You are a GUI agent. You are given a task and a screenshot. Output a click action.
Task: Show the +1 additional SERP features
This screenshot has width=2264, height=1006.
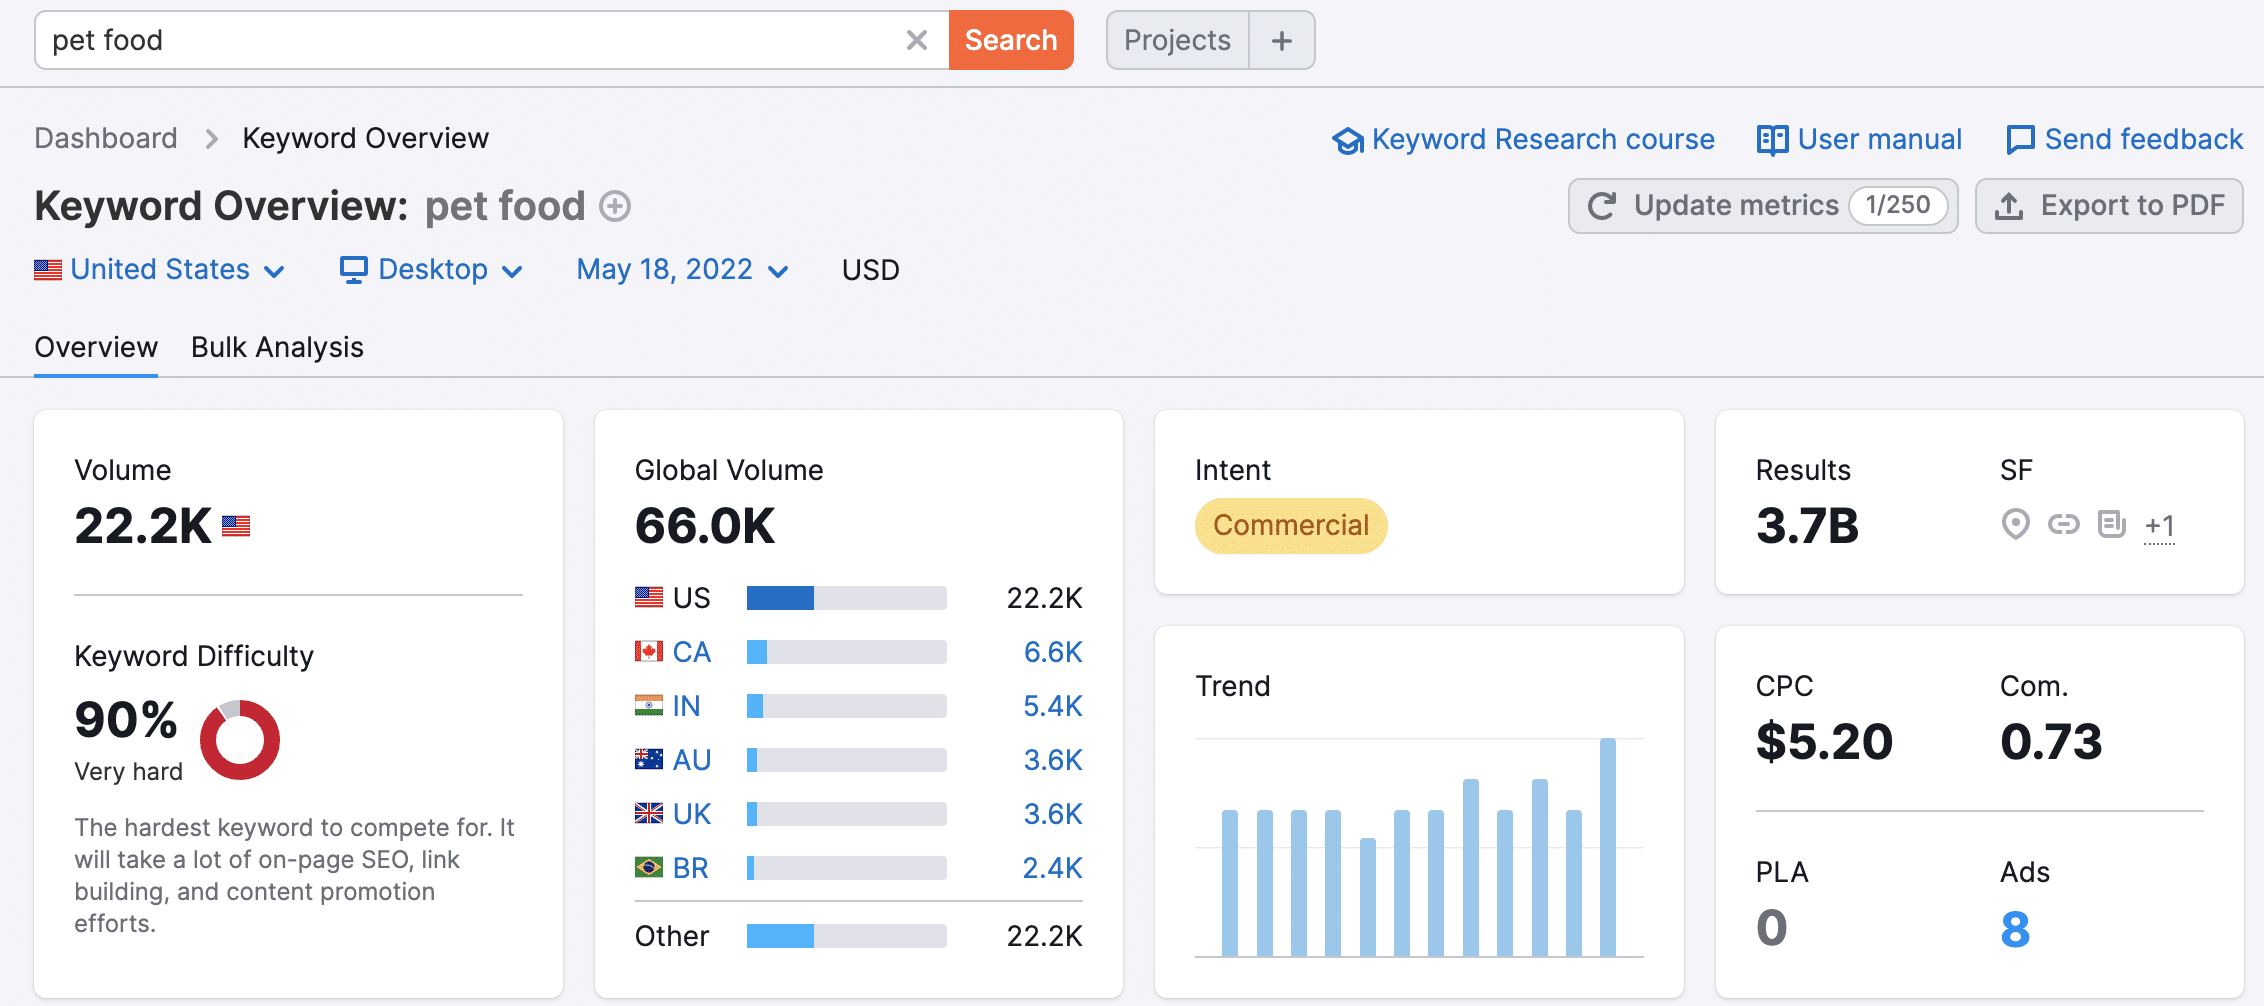[2160, 526]
